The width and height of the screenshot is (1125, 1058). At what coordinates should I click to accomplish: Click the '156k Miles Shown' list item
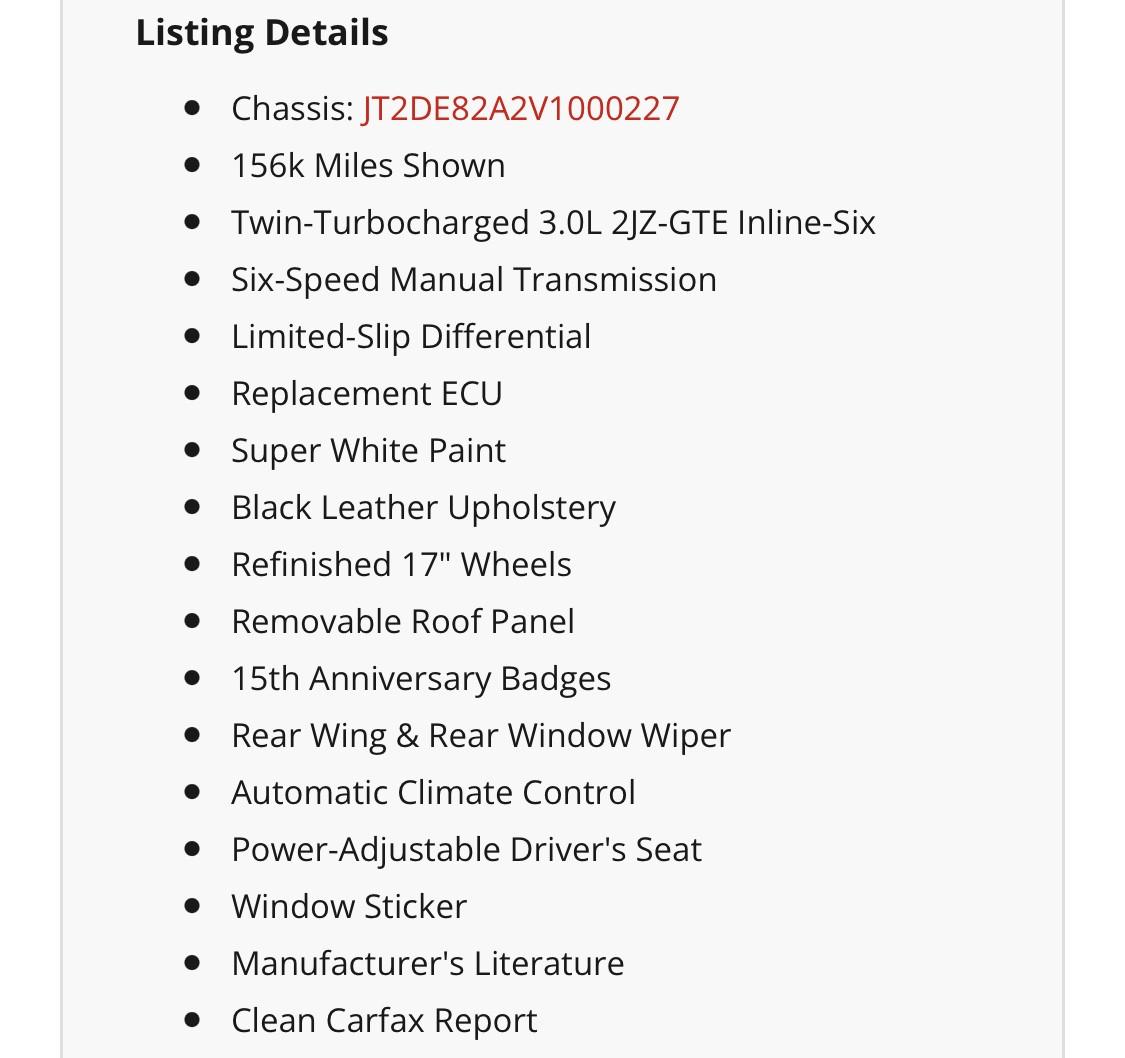coord(368,166)
